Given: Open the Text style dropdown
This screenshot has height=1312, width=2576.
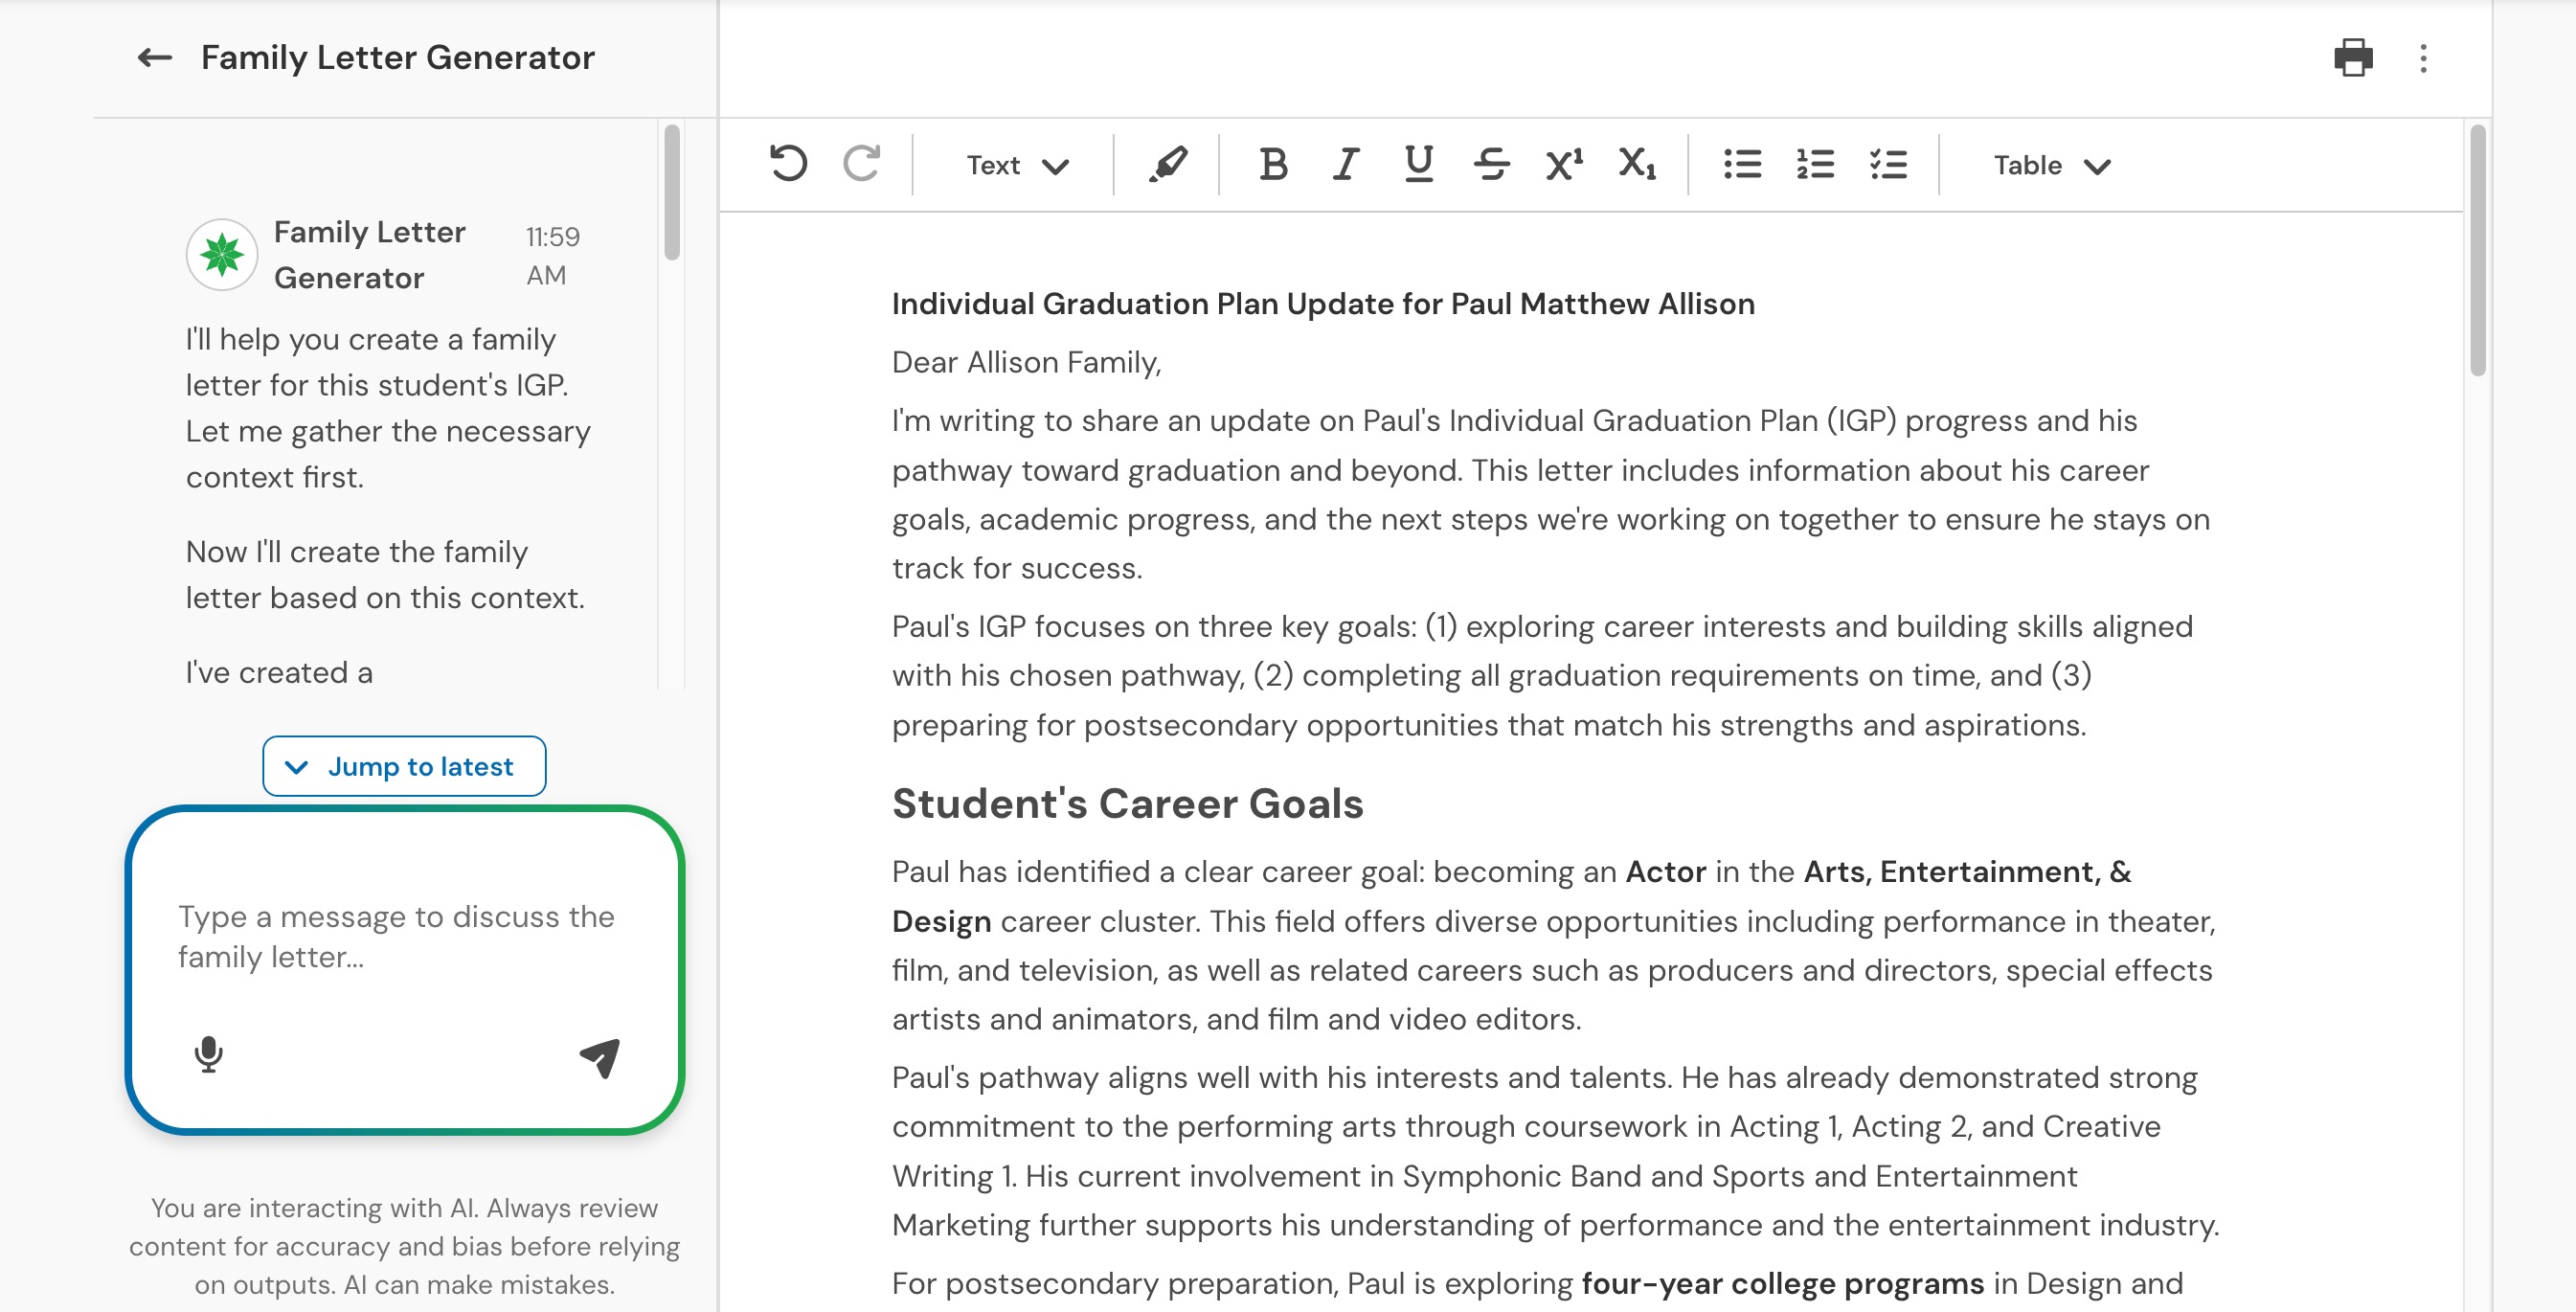Looking at the screenshot, I should (x=1017, y=165).
